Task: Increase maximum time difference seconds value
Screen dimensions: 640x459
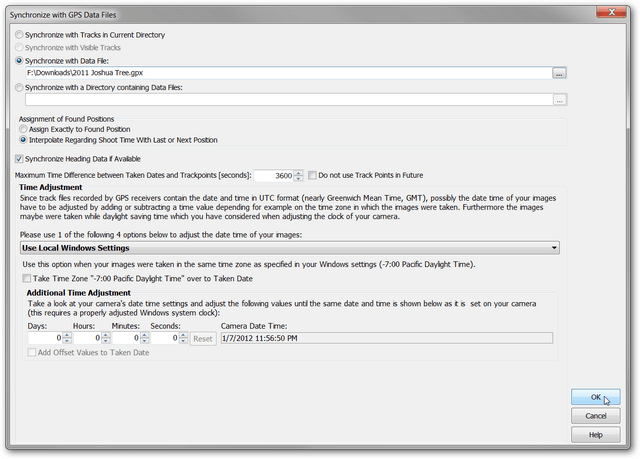Action: point(299,173)
